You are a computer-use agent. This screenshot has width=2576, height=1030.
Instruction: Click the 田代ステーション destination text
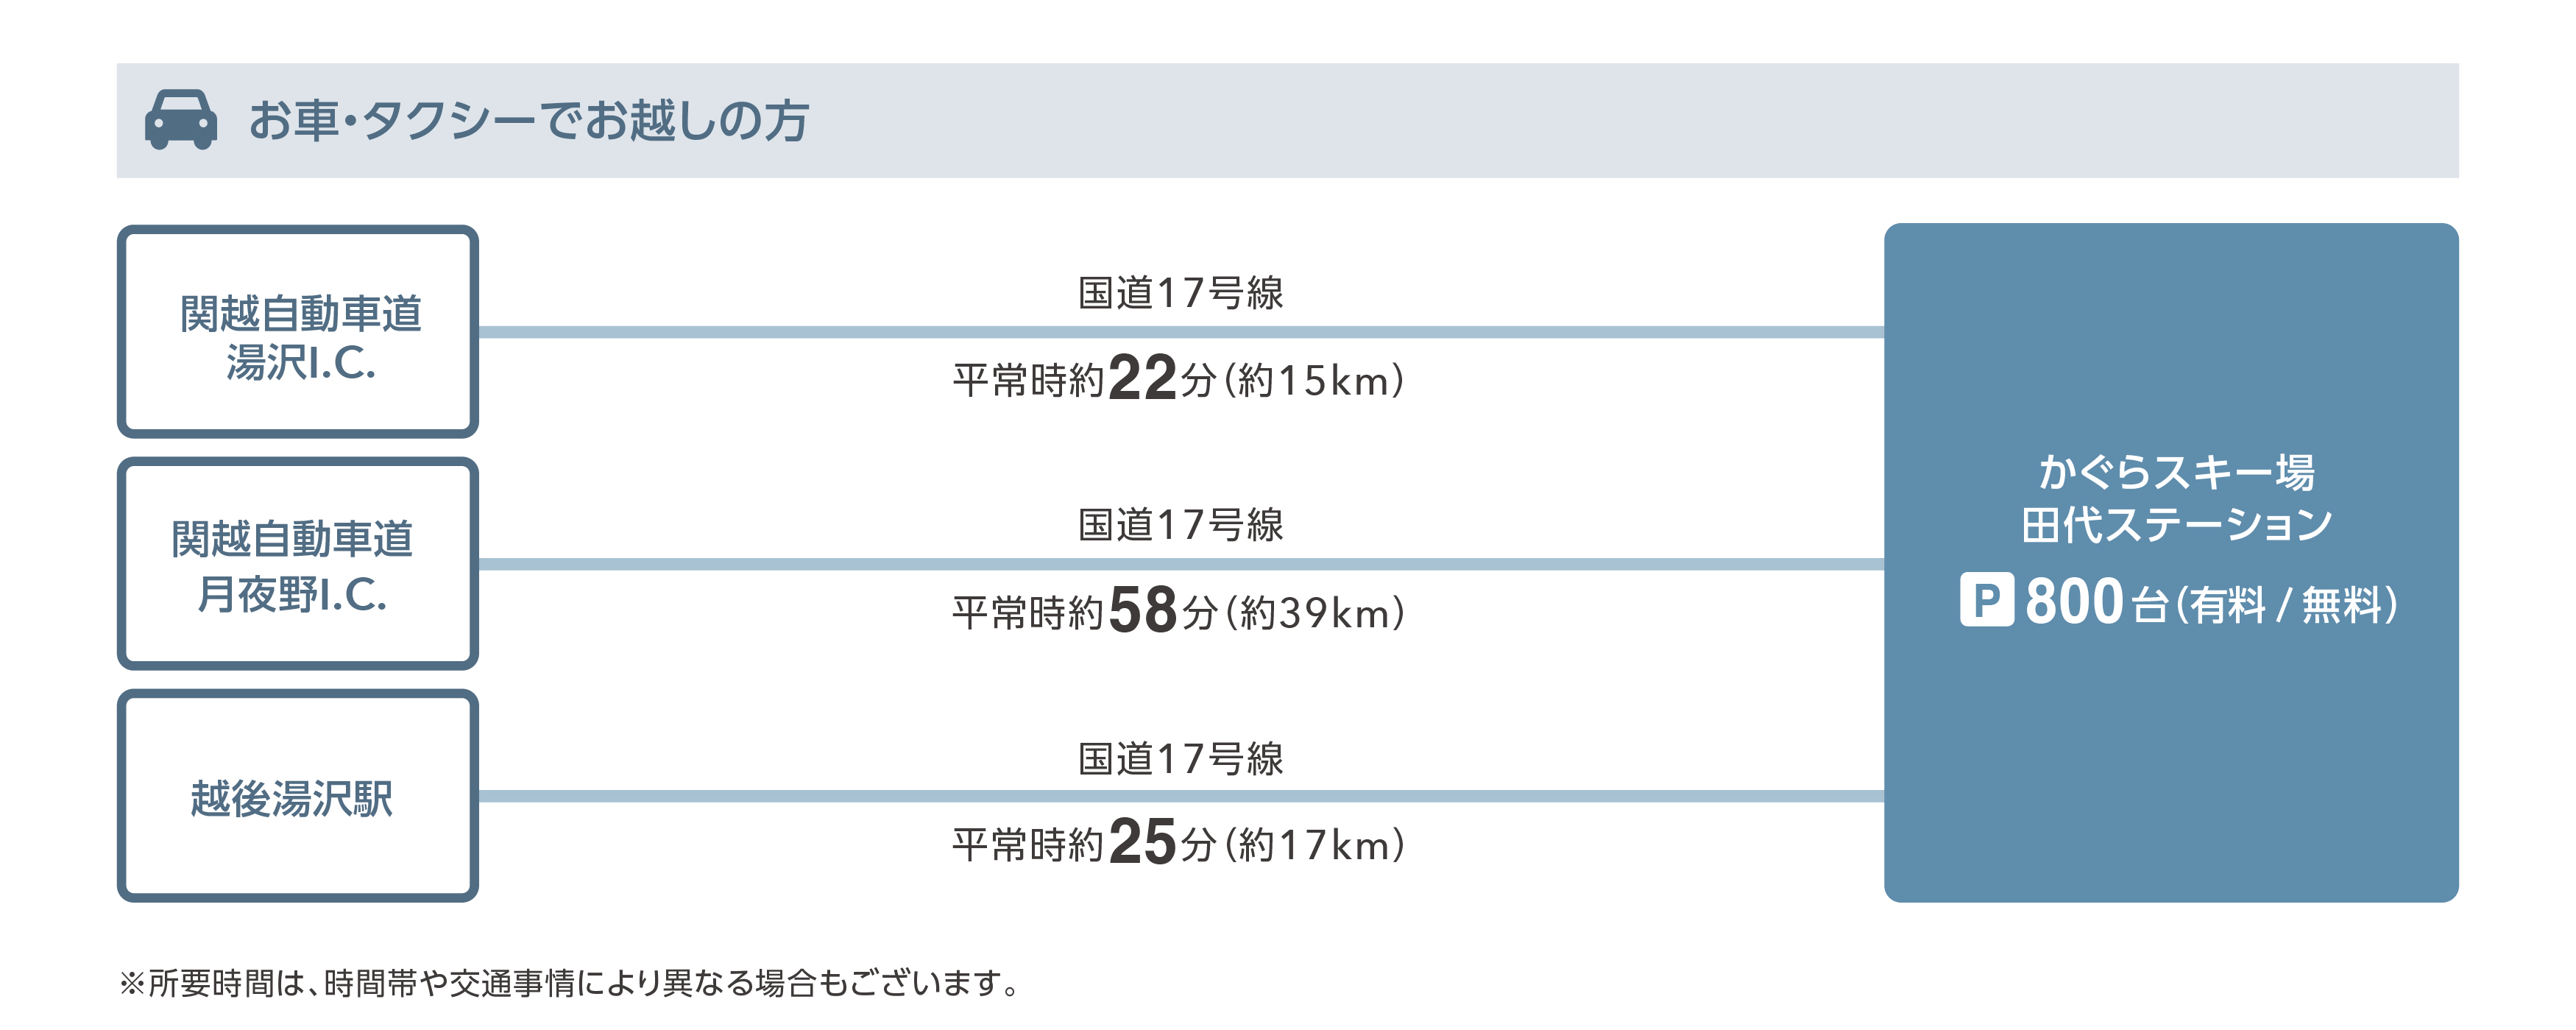(x=2176, y=525)
